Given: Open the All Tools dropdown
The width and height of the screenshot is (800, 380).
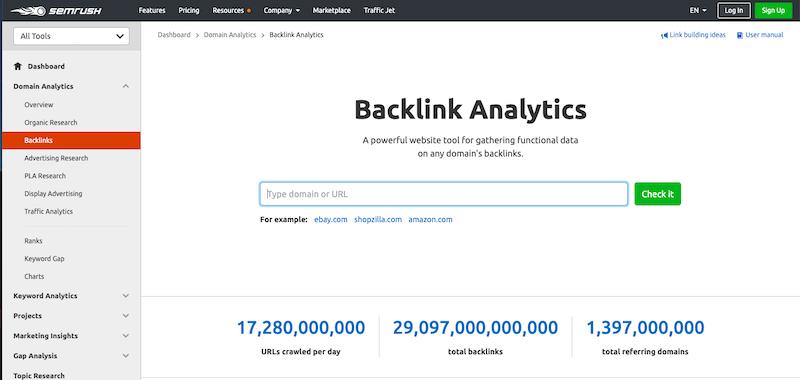Looking at the screenshot, I should coord(71,36).
